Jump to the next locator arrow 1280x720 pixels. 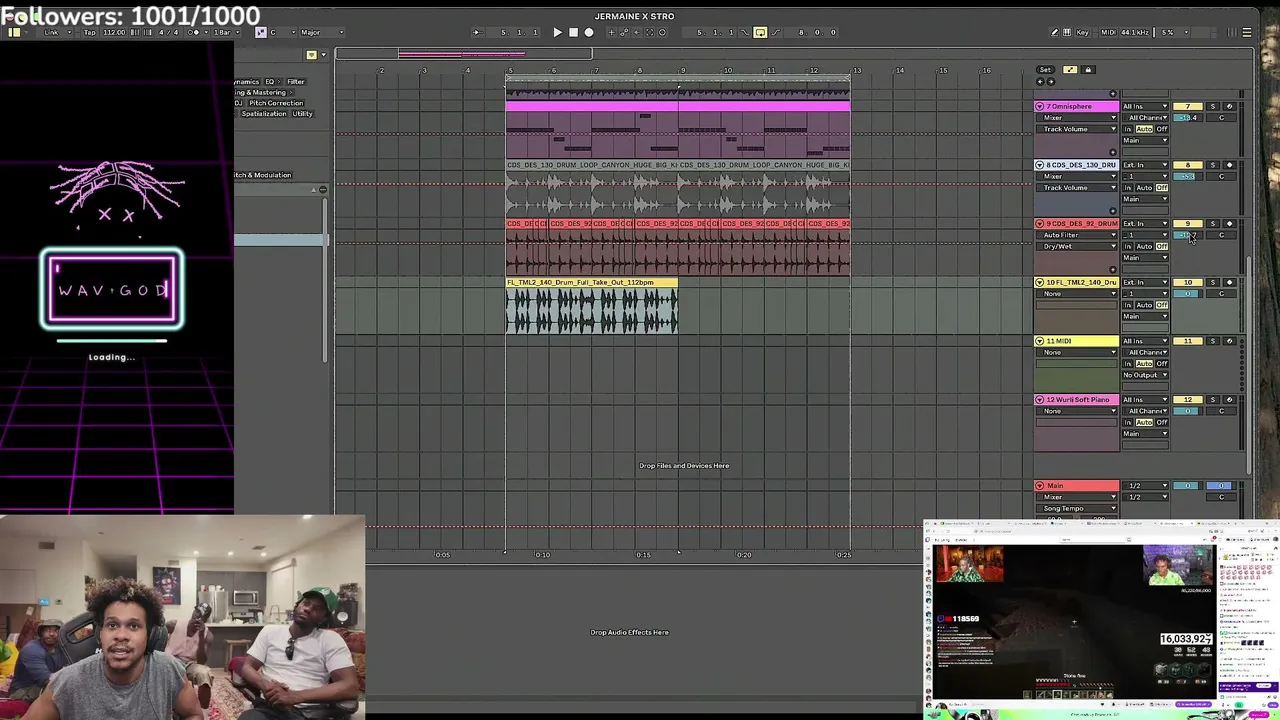coord(1050,81)
